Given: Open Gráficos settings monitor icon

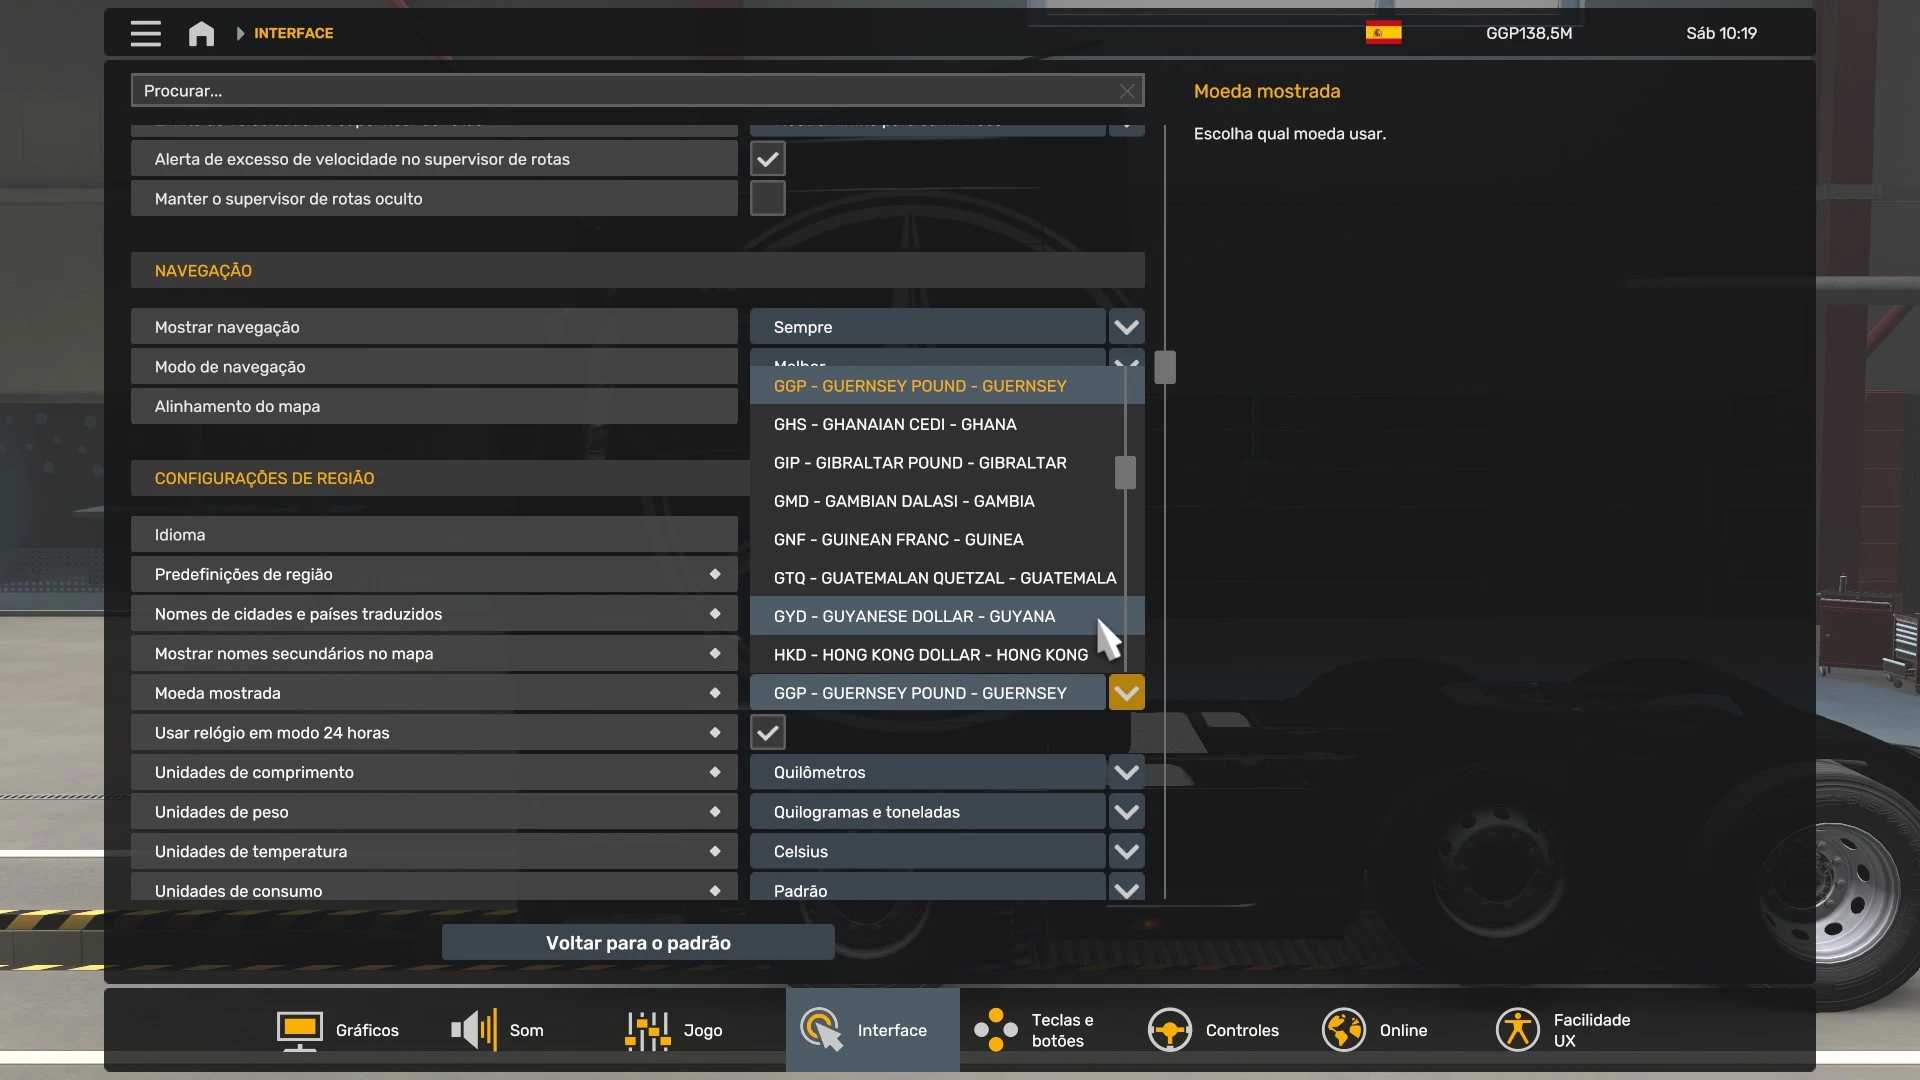Looking at the screenshot, I should (299, 1030).
